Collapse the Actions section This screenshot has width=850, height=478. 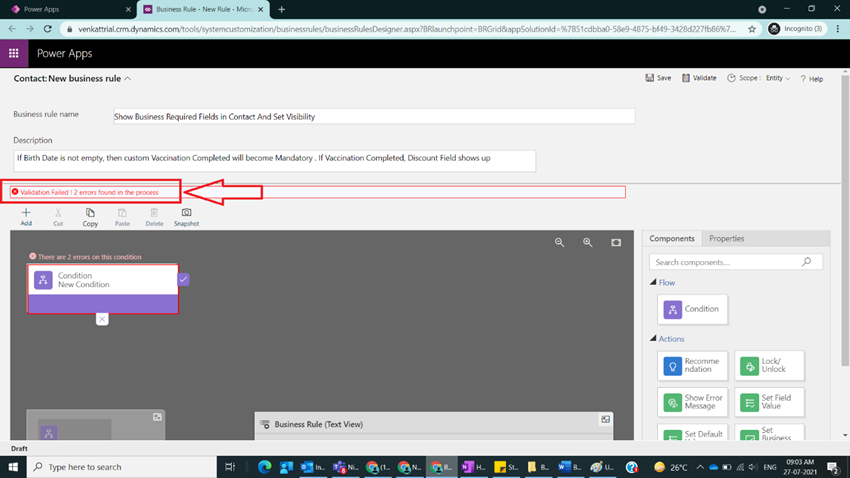653,339
